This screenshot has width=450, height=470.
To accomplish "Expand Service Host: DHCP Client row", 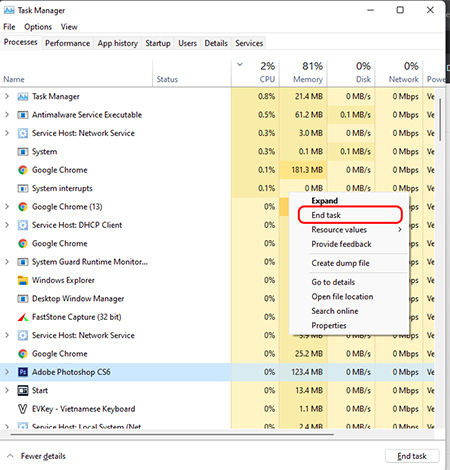I will point(7,225).
